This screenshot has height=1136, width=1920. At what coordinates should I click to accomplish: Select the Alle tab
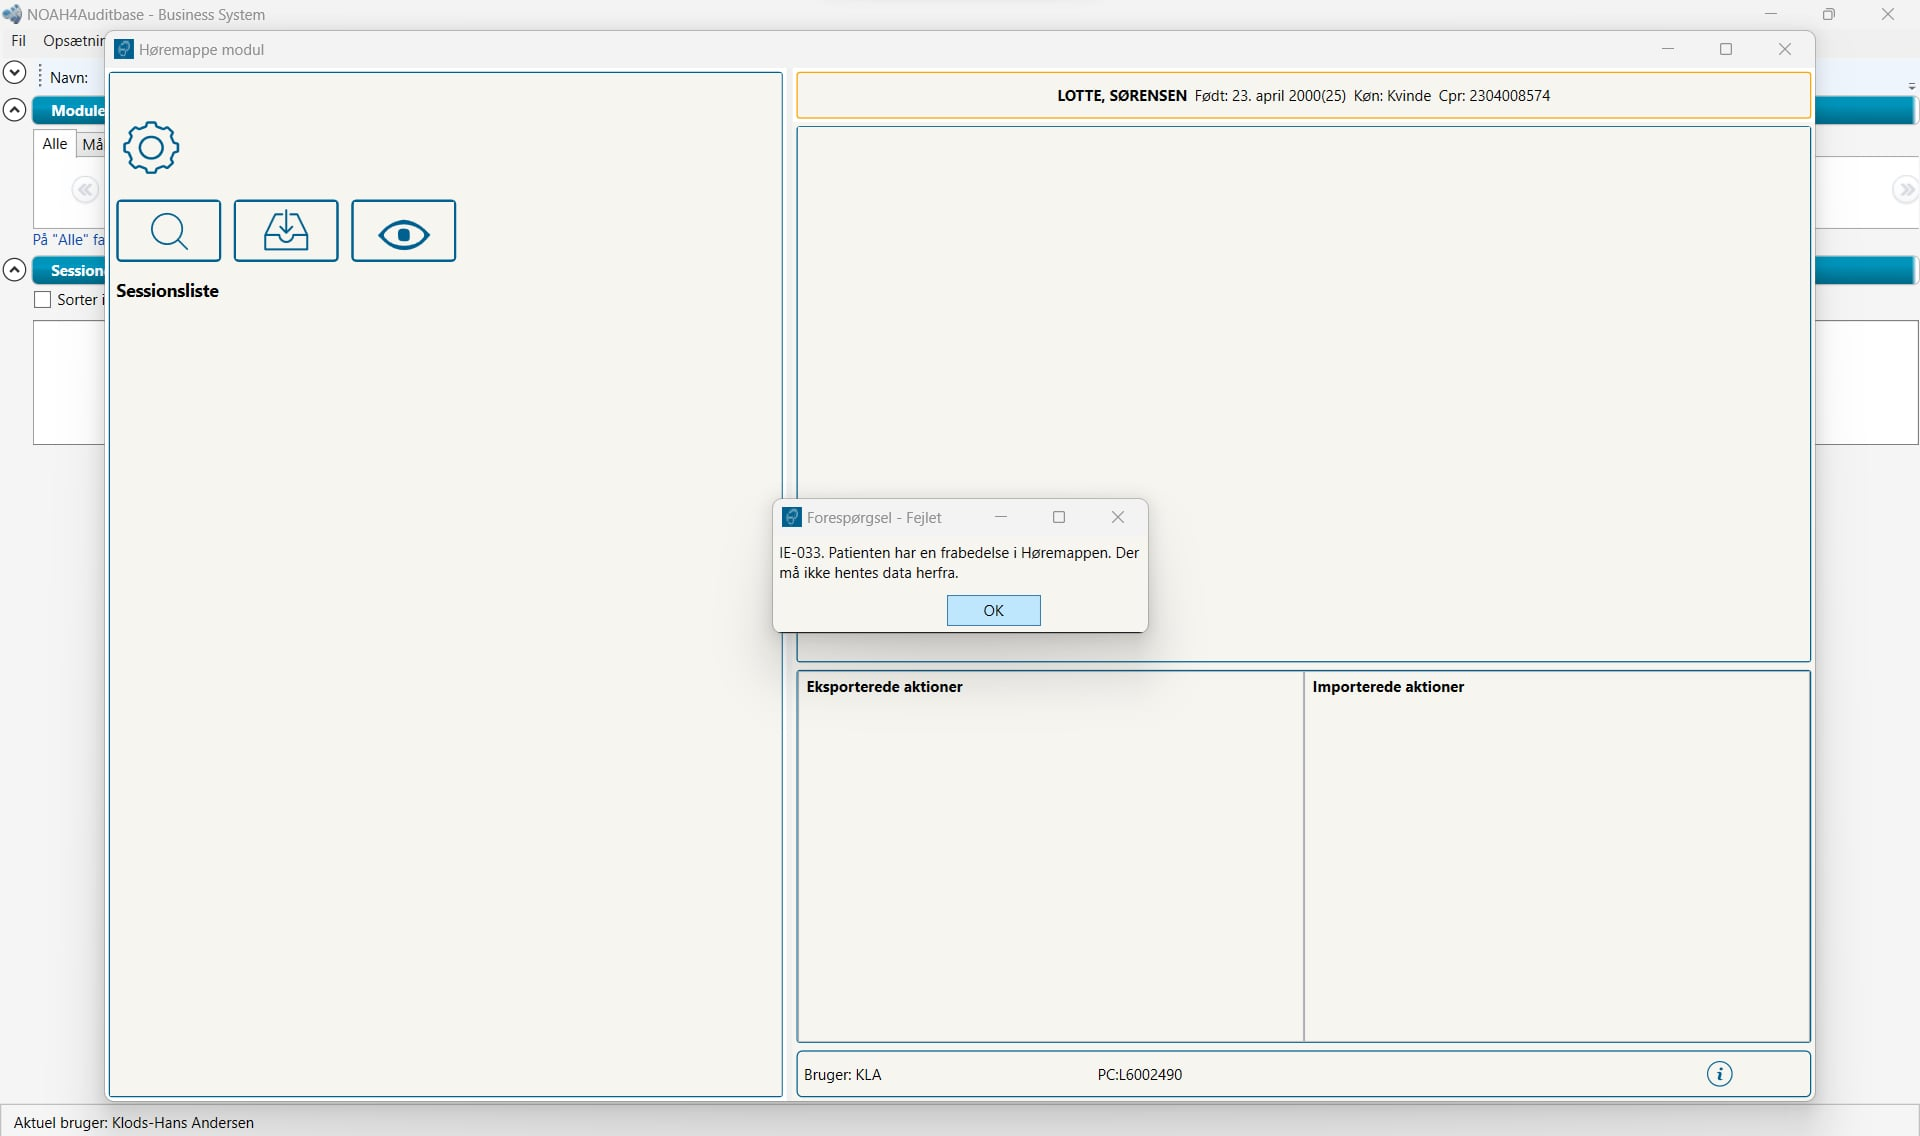[55, 144]
